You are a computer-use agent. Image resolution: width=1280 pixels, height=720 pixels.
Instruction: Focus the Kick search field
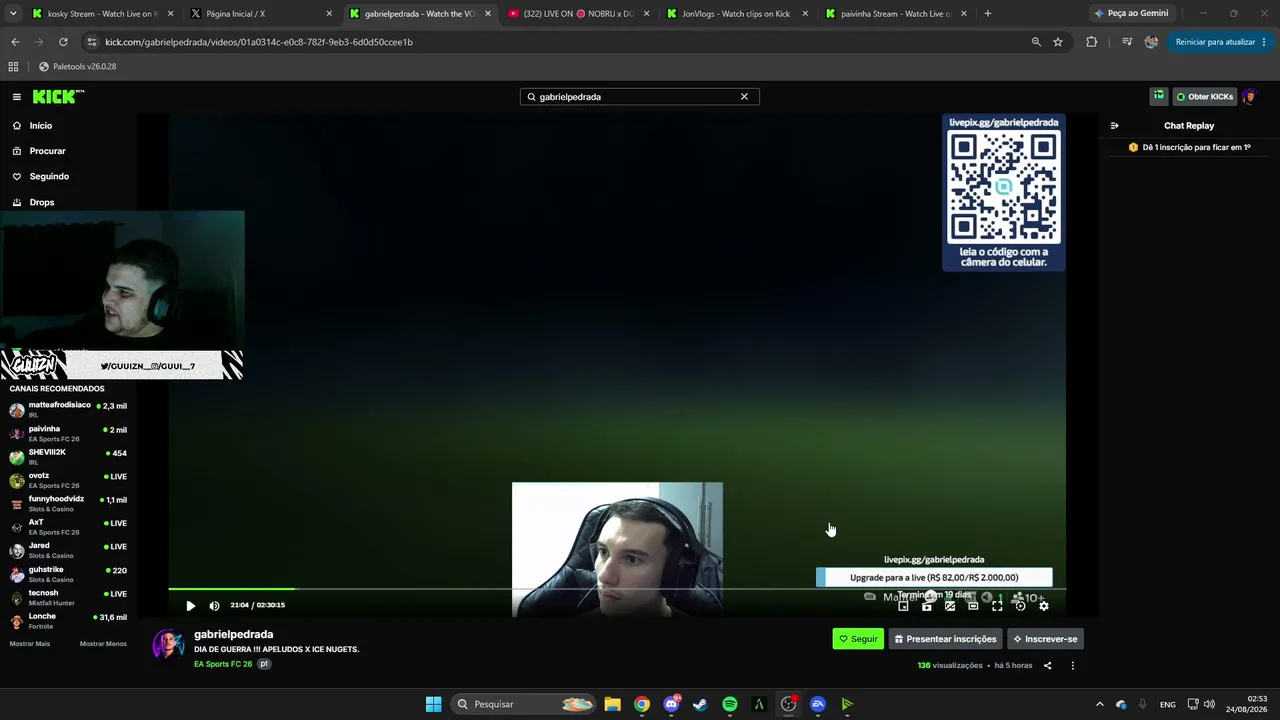(640, 97)
